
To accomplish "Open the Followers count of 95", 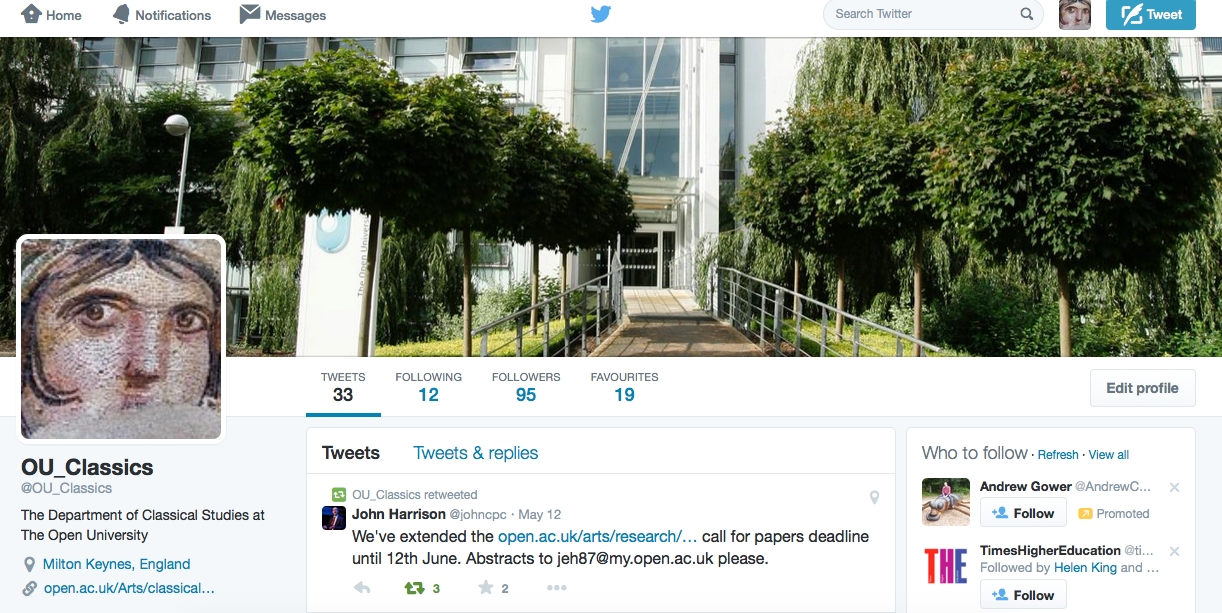I will 526,387.
